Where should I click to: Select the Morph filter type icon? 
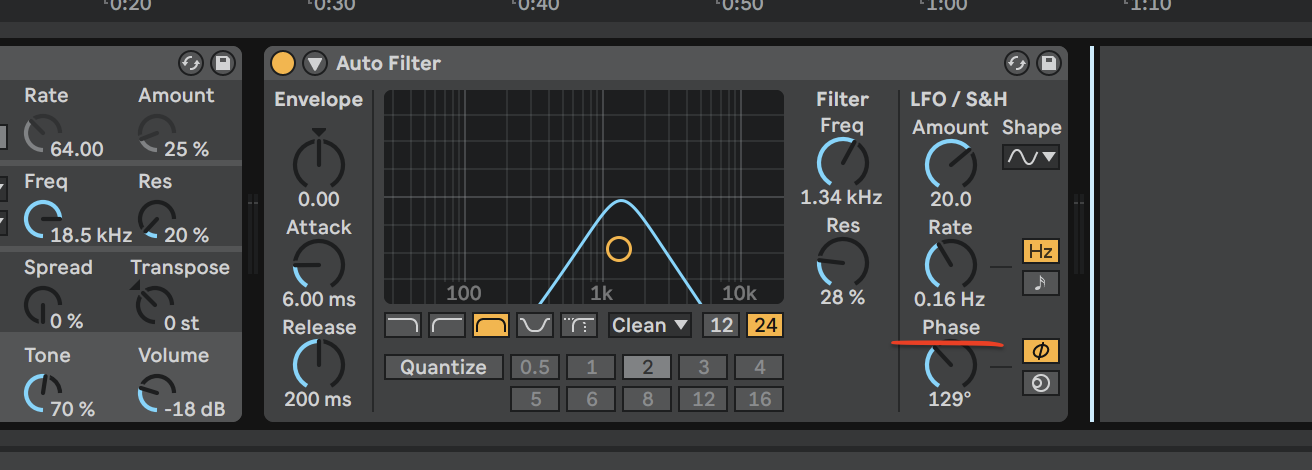point(578,325)
